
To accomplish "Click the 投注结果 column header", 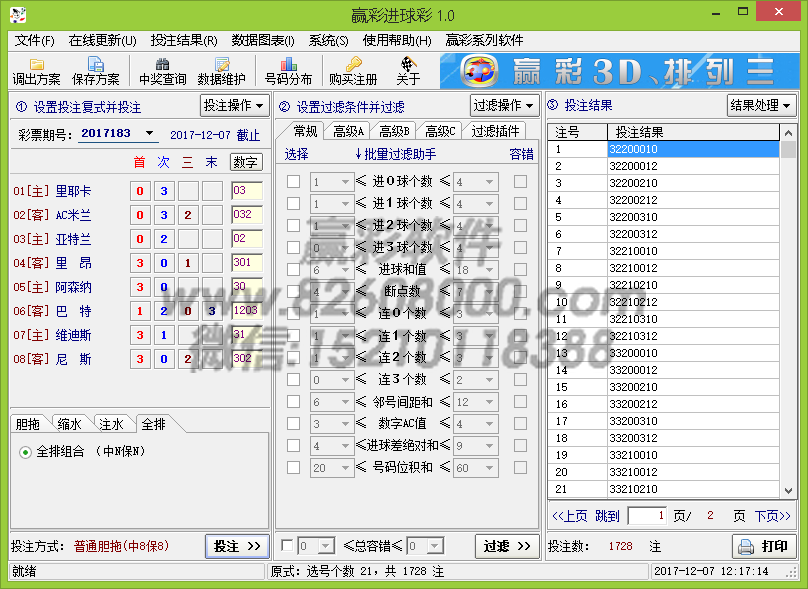I will [693, 132].
